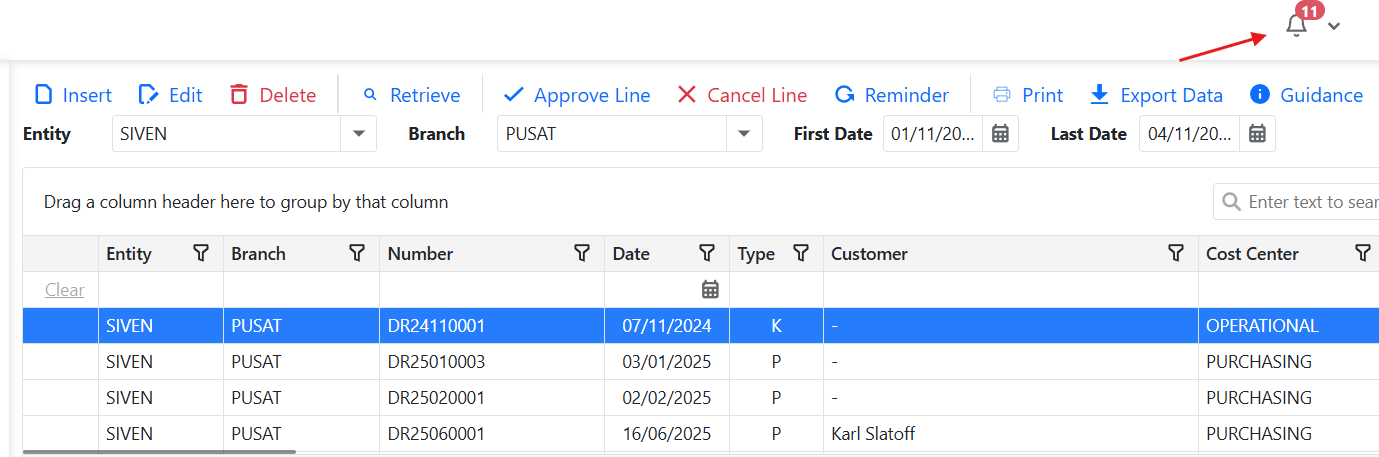Click the Delete toolbar button
The image size is (1379, 457).
[272, 95]
